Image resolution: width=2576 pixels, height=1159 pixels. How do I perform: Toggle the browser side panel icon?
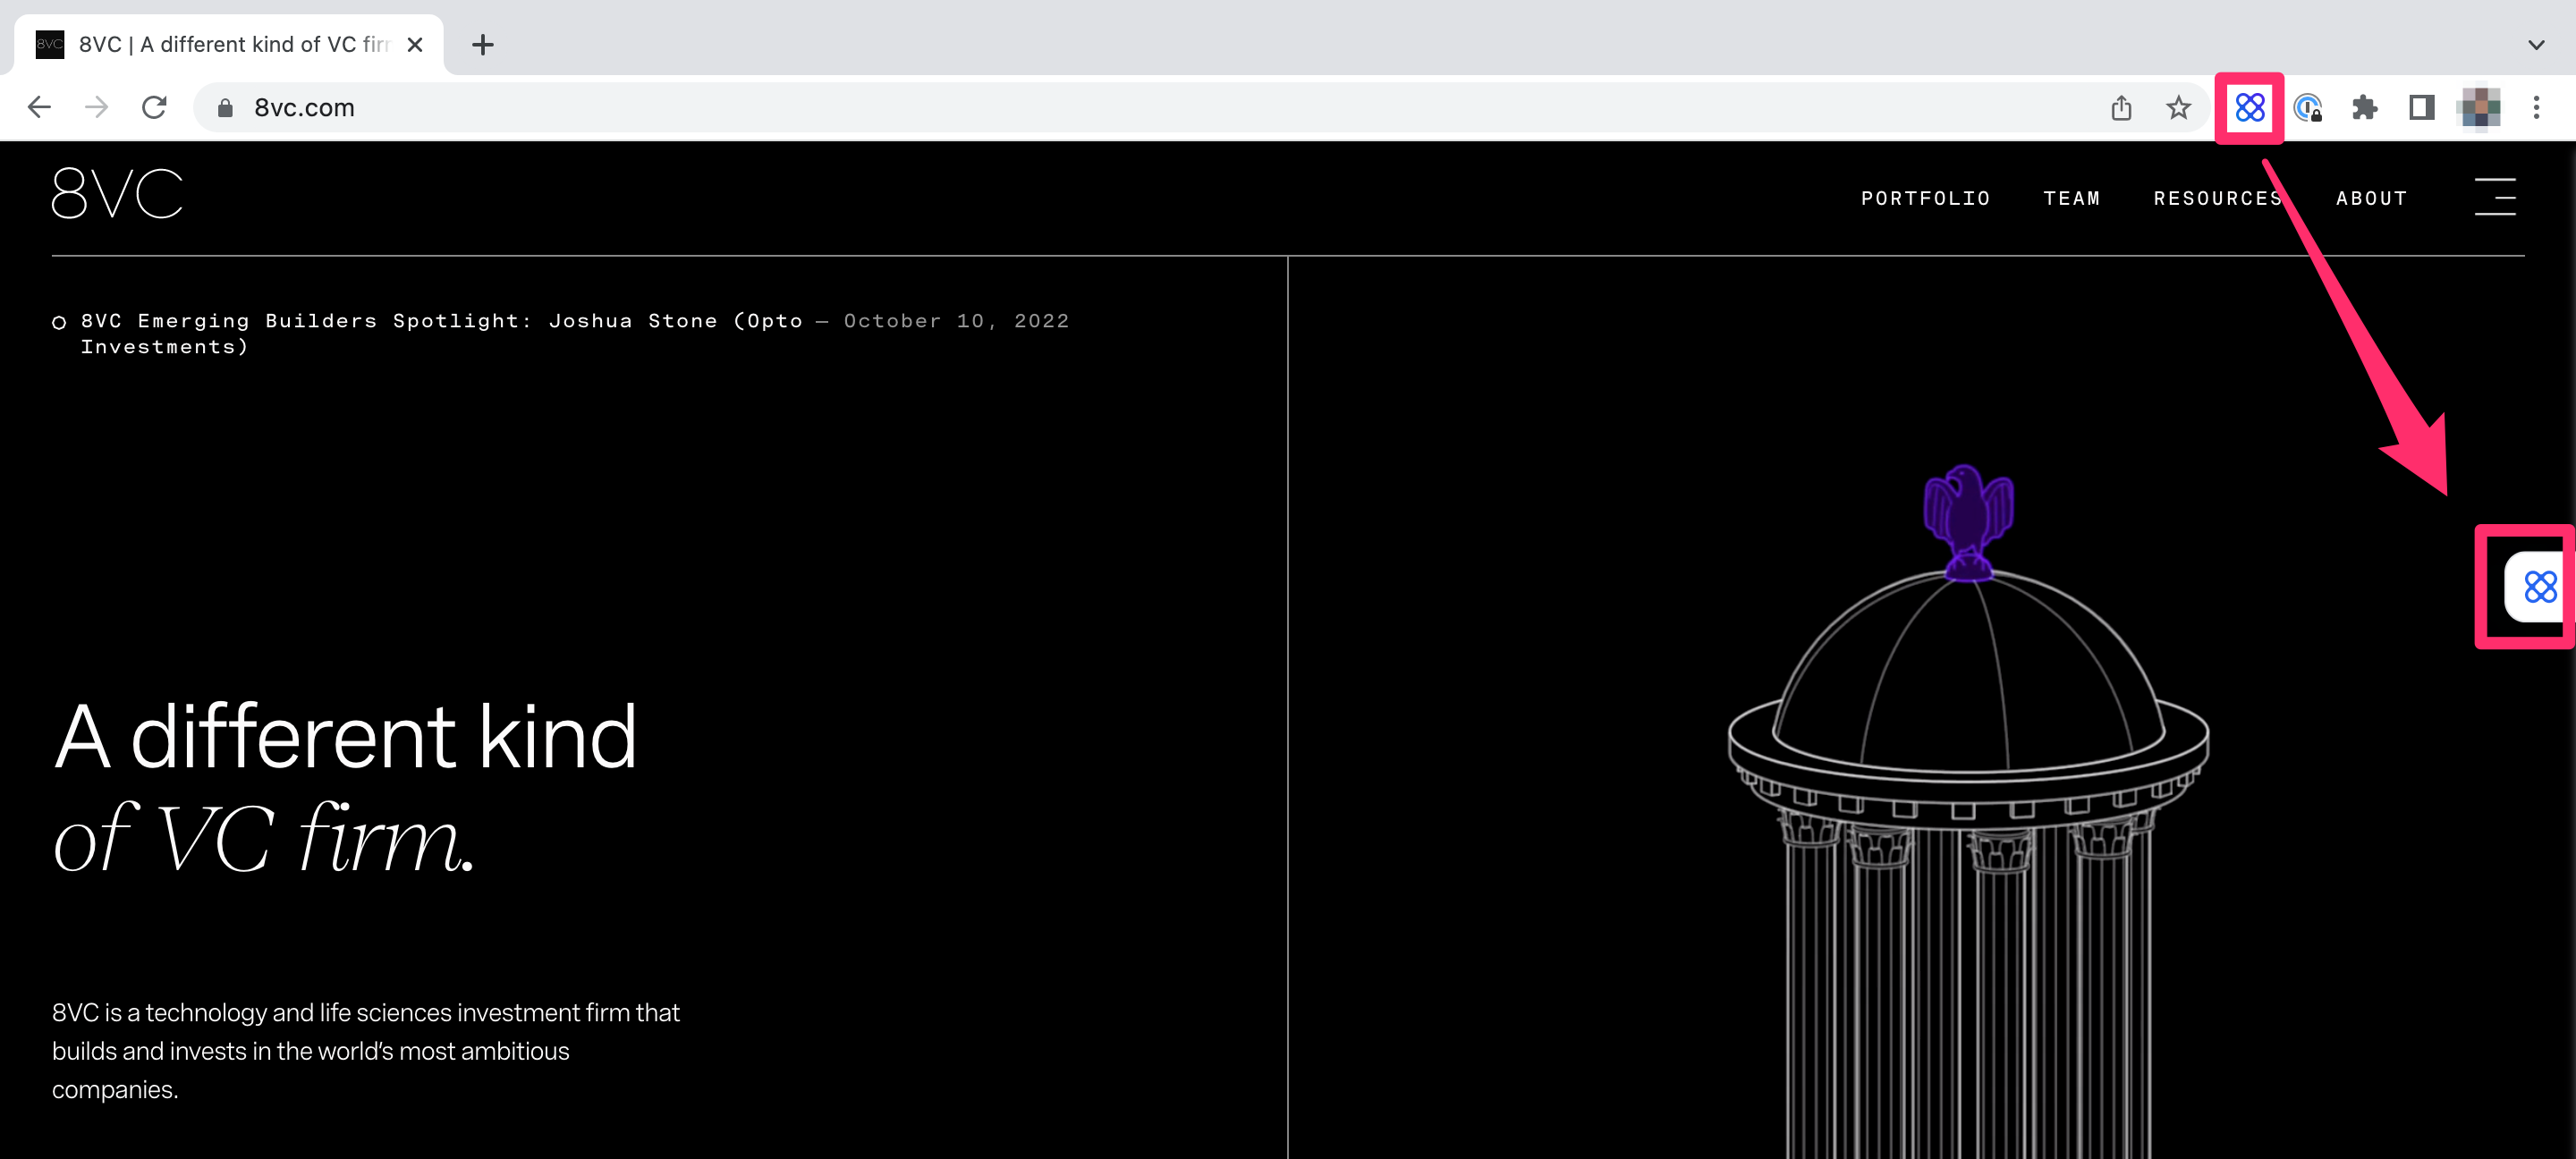point(2421,107)
